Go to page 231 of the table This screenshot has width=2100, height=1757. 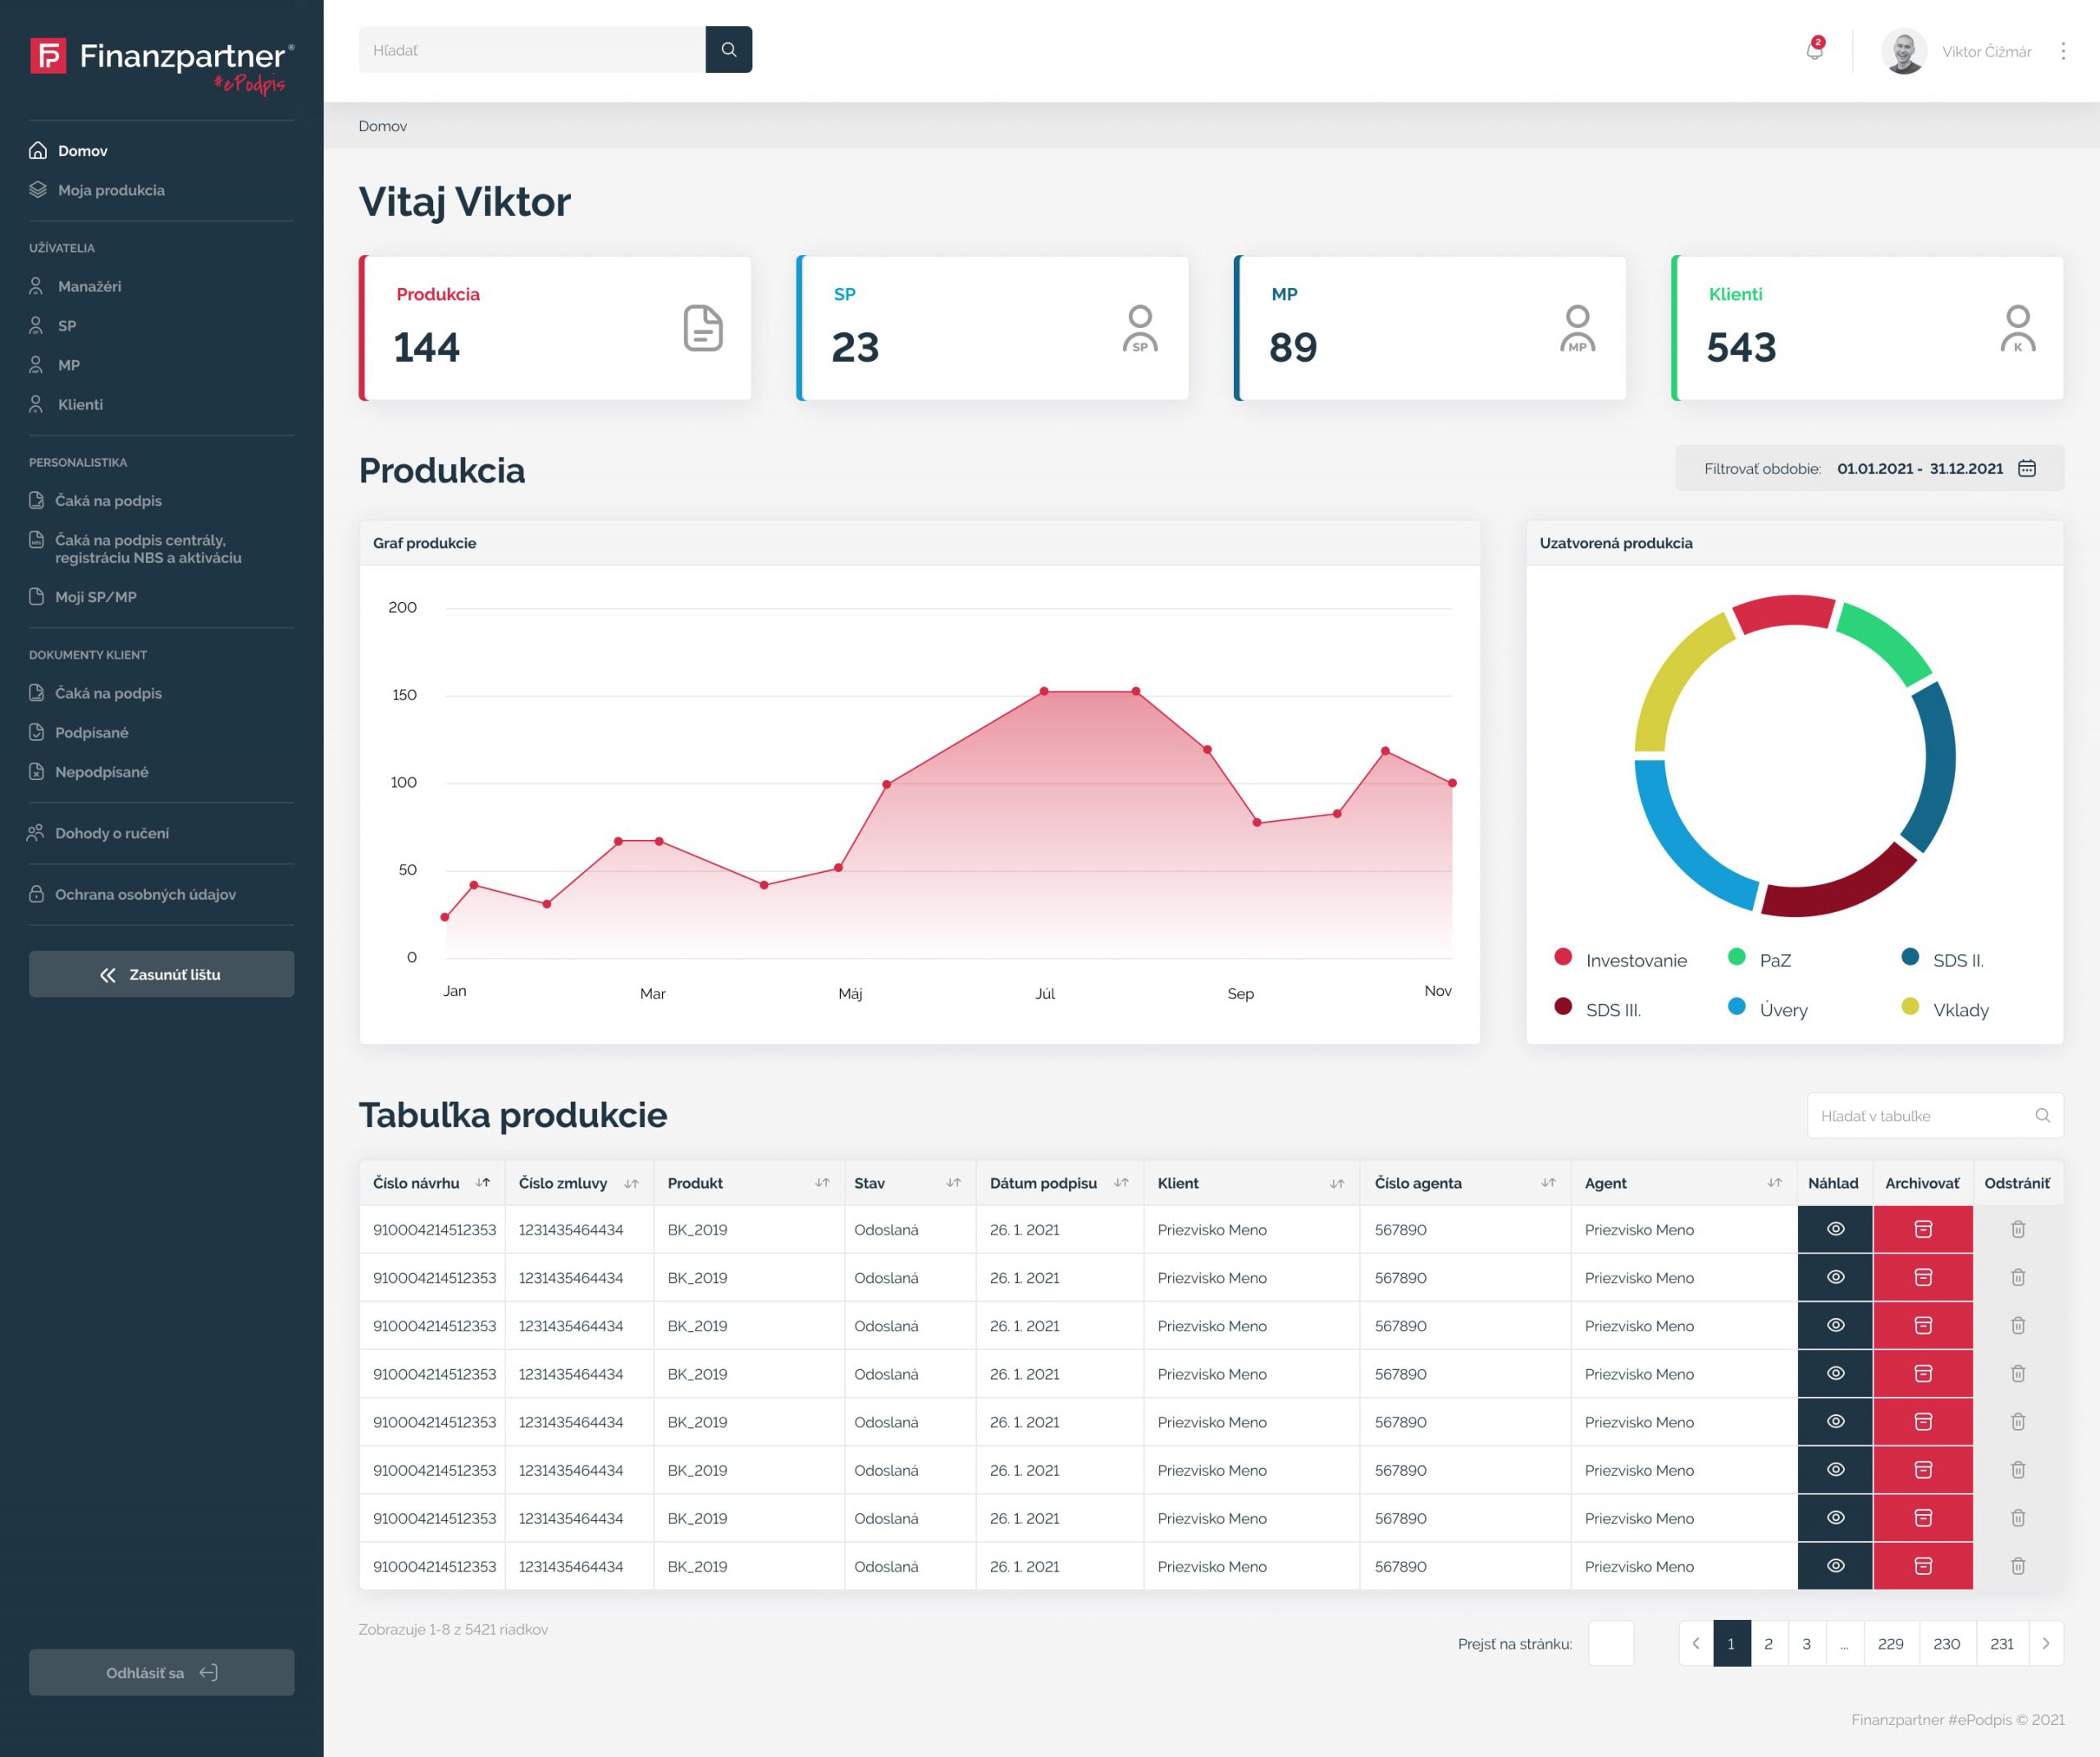click(x=2002, y=1643)
